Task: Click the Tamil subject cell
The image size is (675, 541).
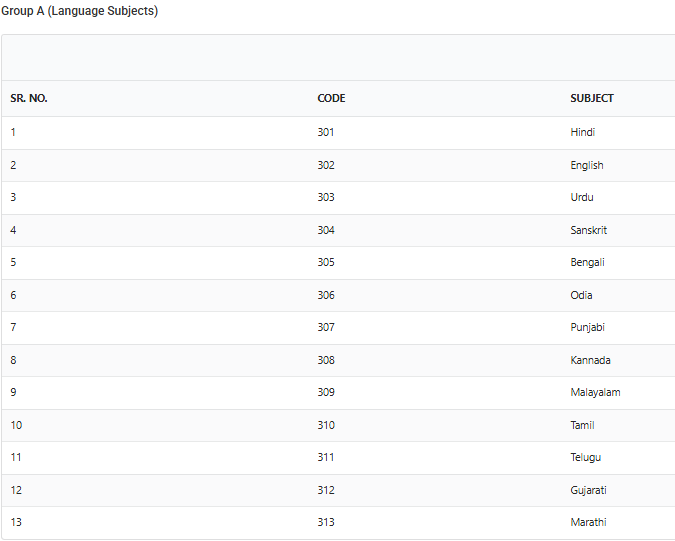Action: pos(582,425)
